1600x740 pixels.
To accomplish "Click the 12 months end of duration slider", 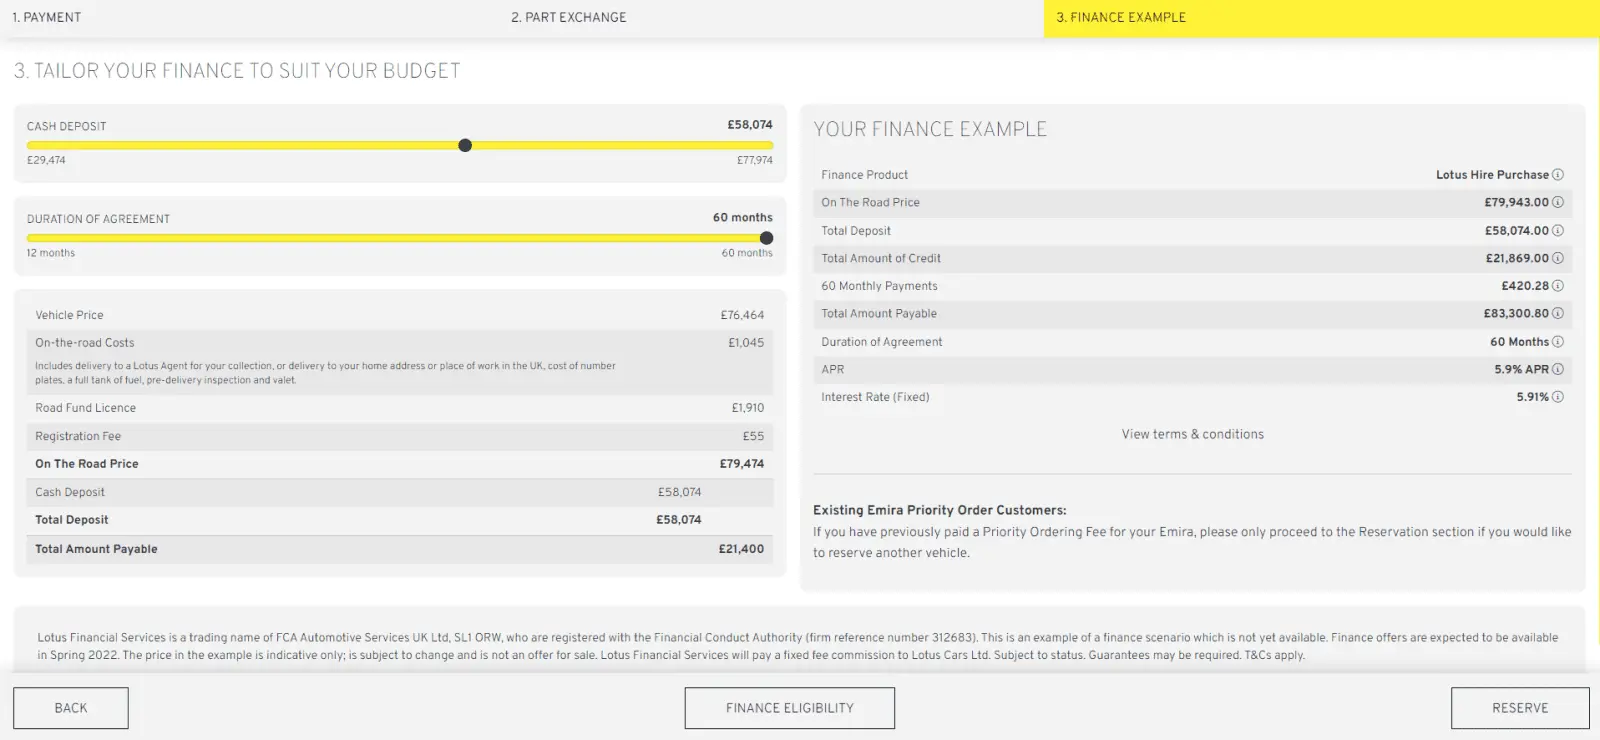I will tap(30, 238).
